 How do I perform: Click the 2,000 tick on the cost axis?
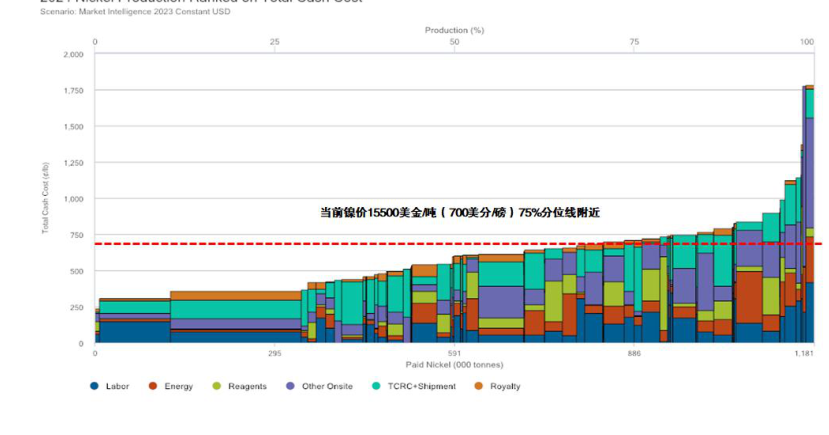[x=73, y=54]
